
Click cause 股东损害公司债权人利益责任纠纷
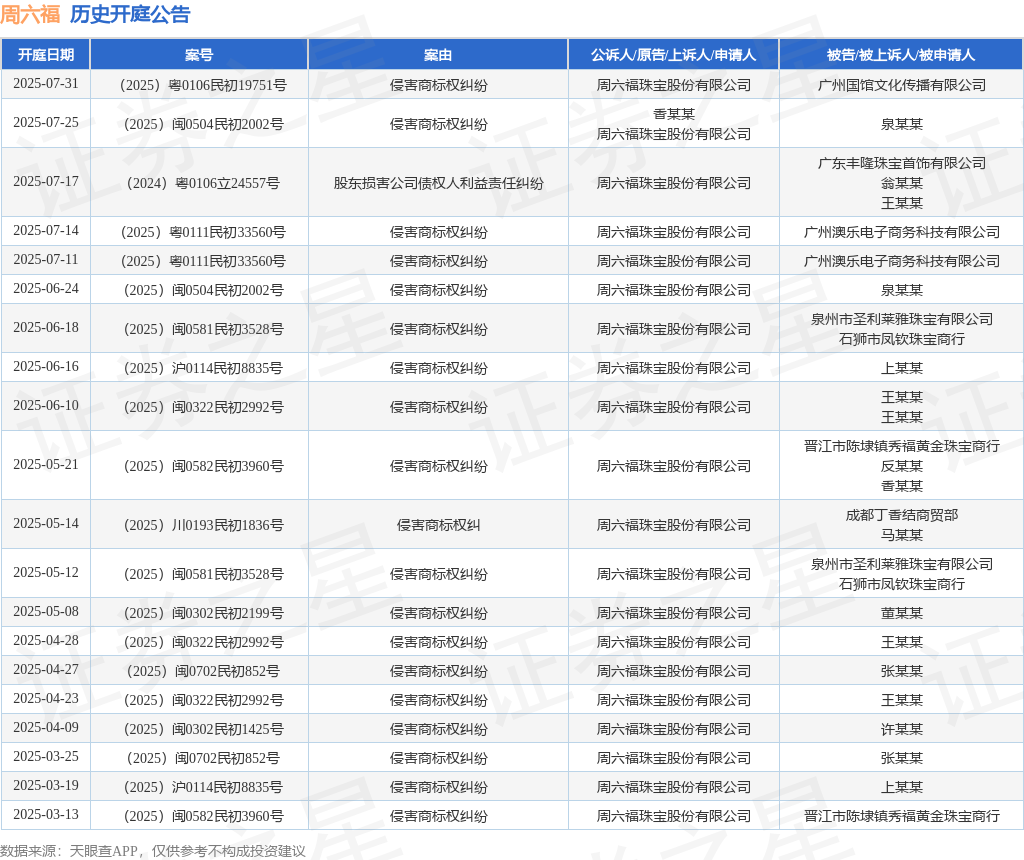pos(438,183)
